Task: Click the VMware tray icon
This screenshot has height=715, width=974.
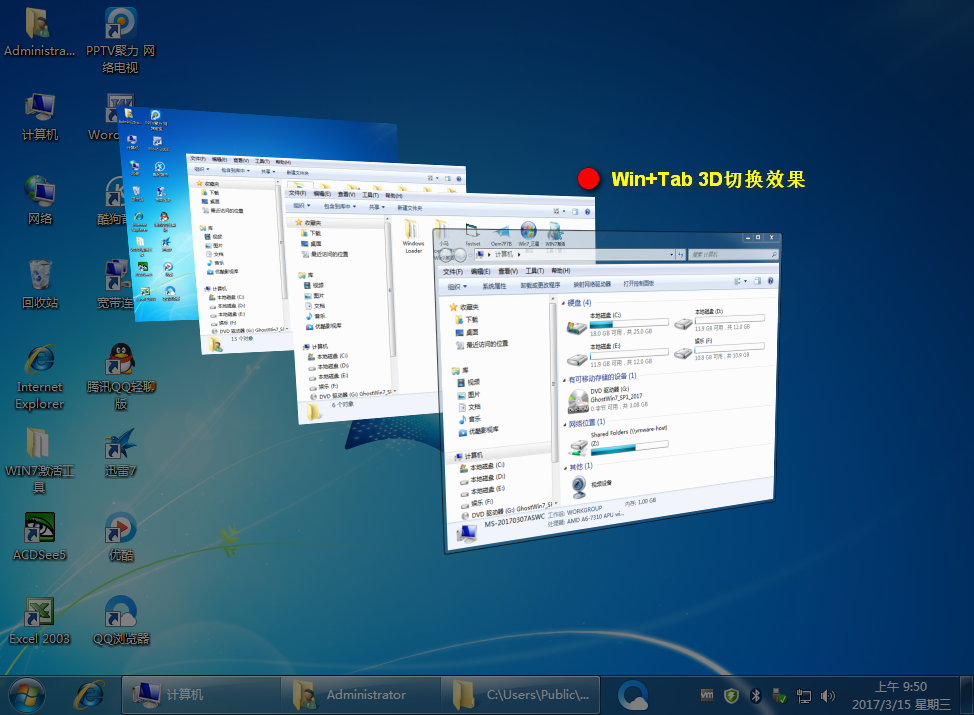Action: click(707, 696)
